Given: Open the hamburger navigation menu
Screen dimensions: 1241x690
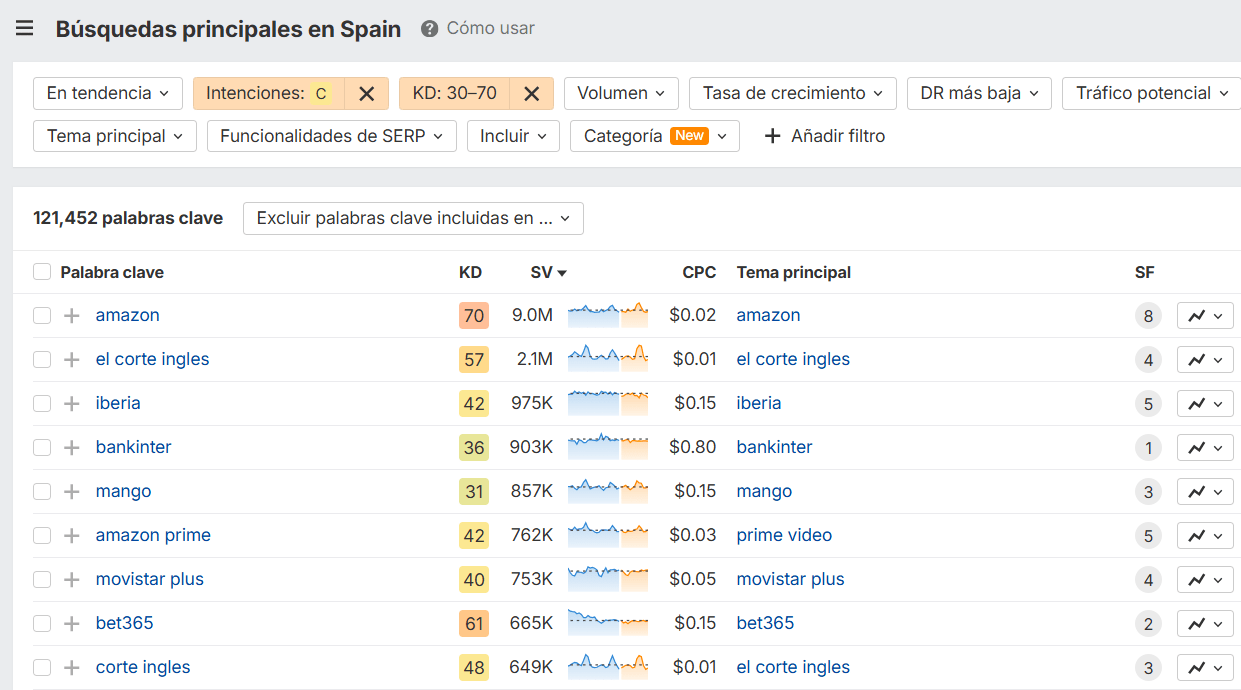Looking at the screenshot, I should [x=24, y=28].
